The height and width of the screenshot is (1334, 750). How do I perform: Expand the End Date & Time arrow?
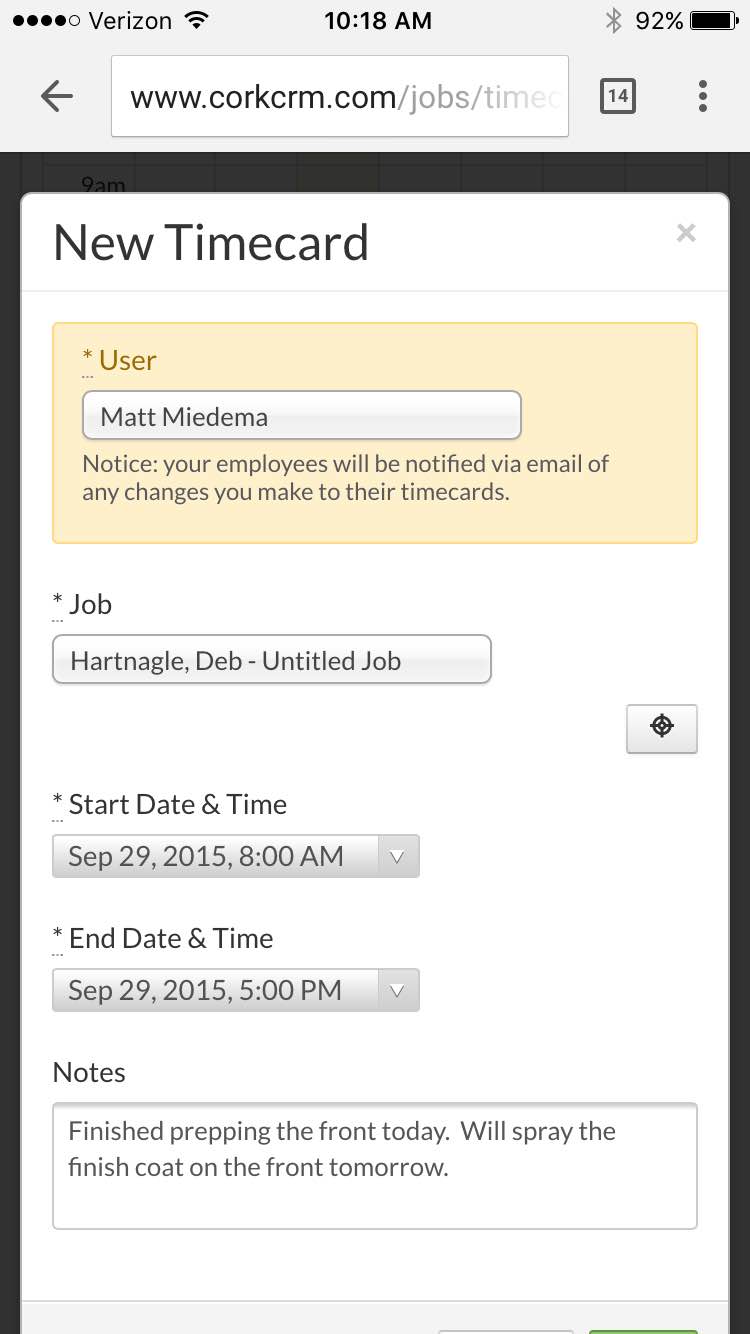pyautogui.click(x=397, y=991)
